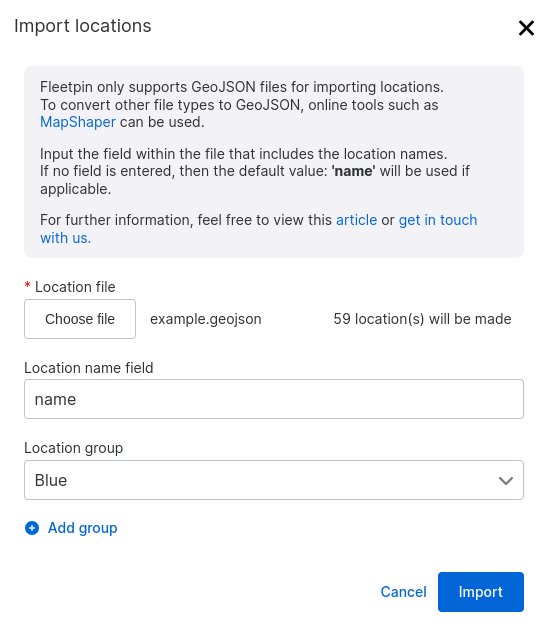Screen dimensions: 546x629
Task: Click the Add group text link
Action: point(83,528)
